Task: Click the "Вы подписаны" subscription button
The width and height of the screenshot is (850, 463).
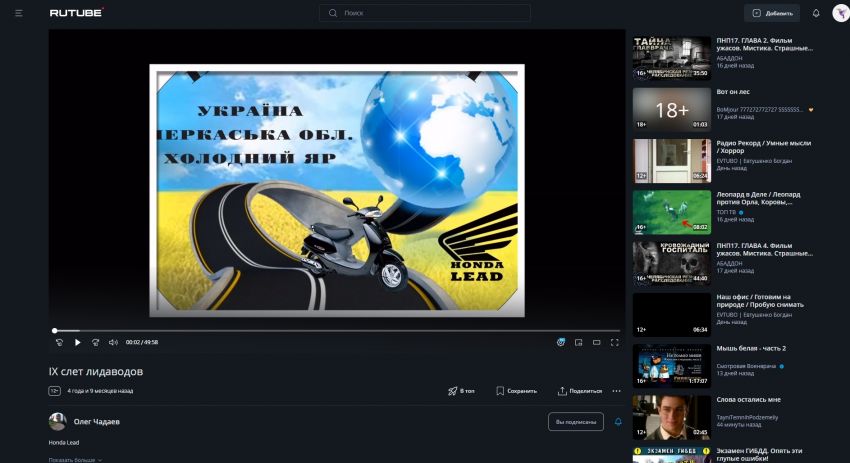Action: (576, 421)
